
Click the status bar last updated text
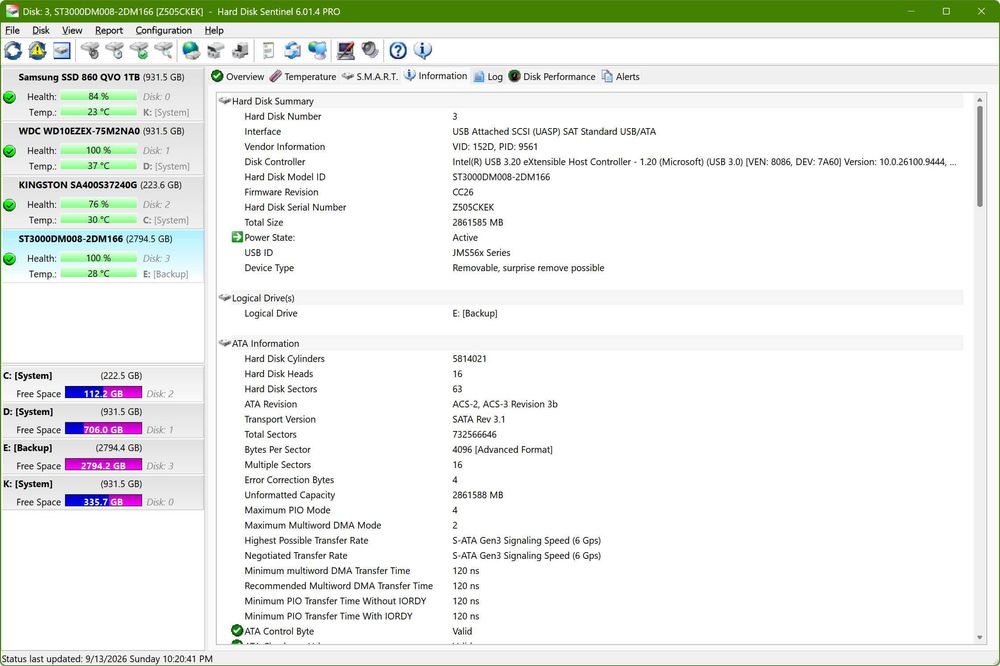click(107, 658)
